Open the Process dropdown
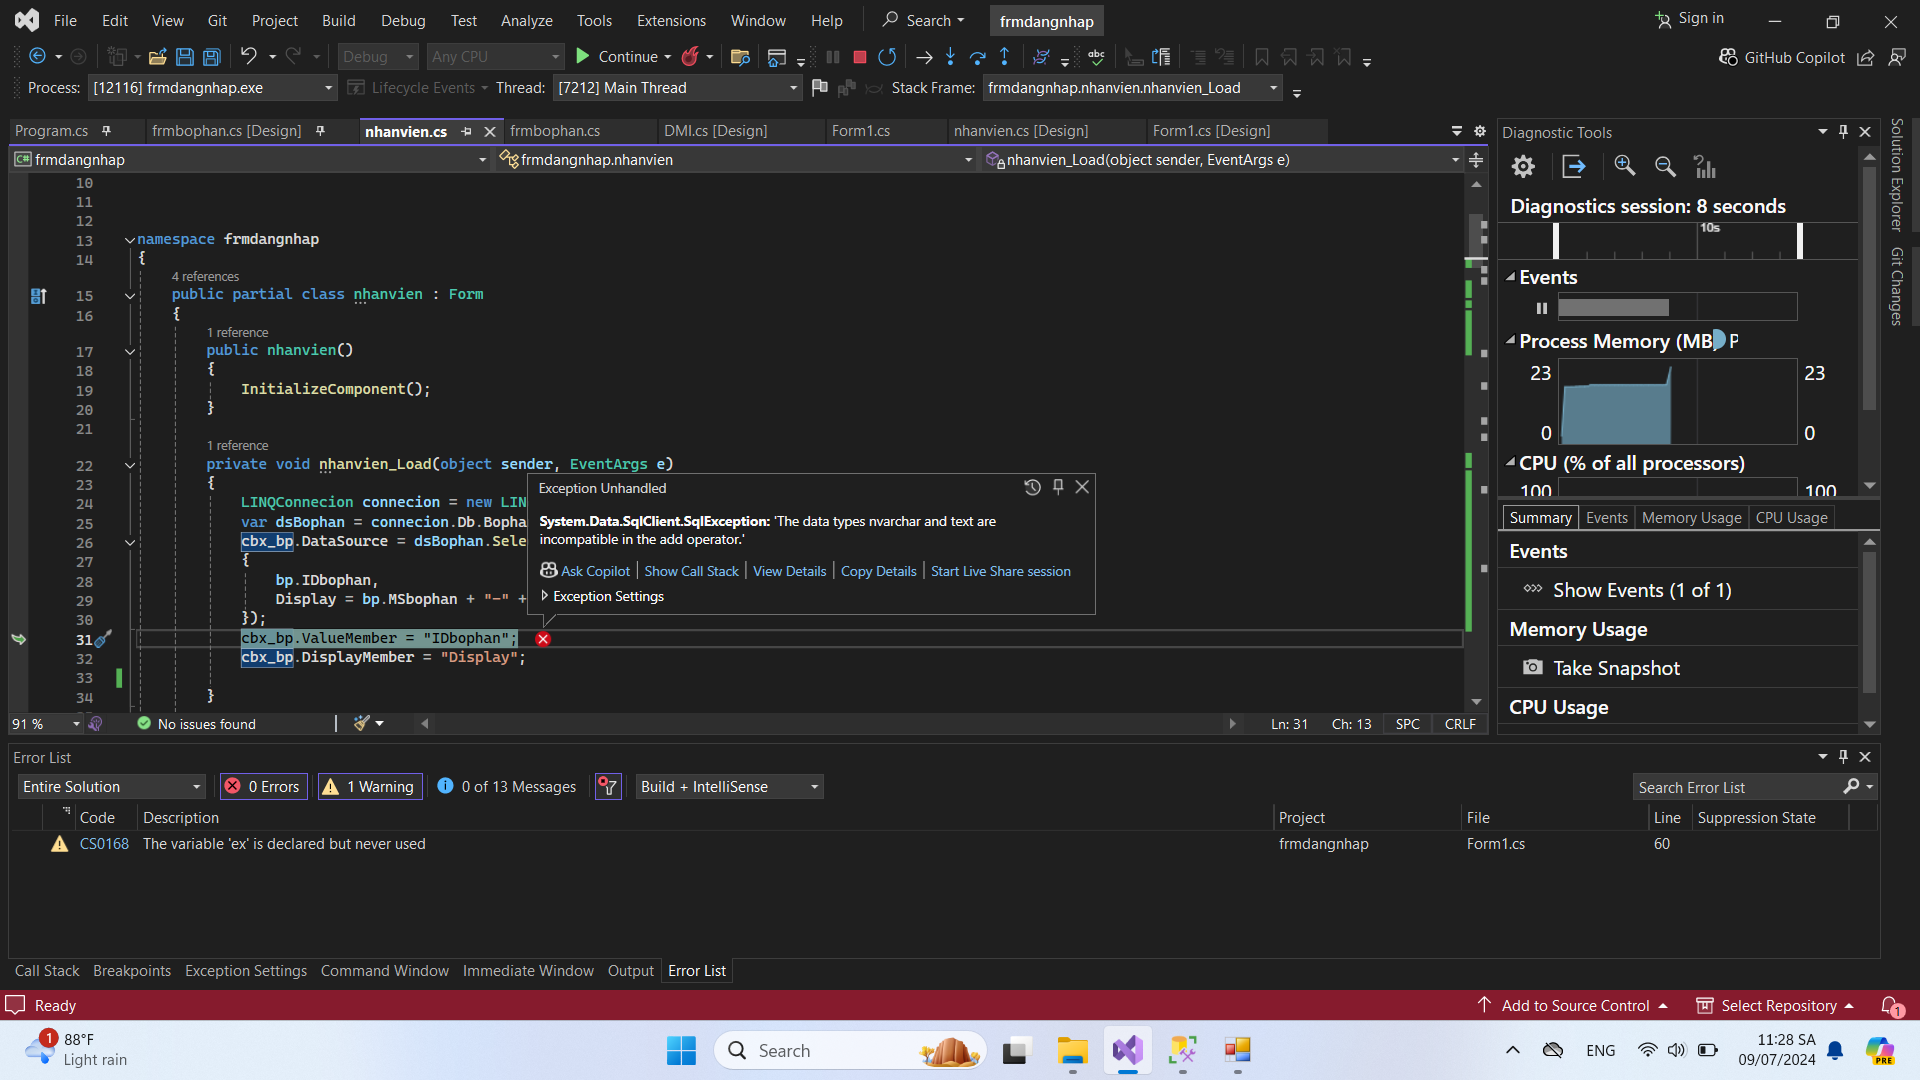Image resolution: width=1920 pixels, height=1080 pixels. tap(212, 88)
